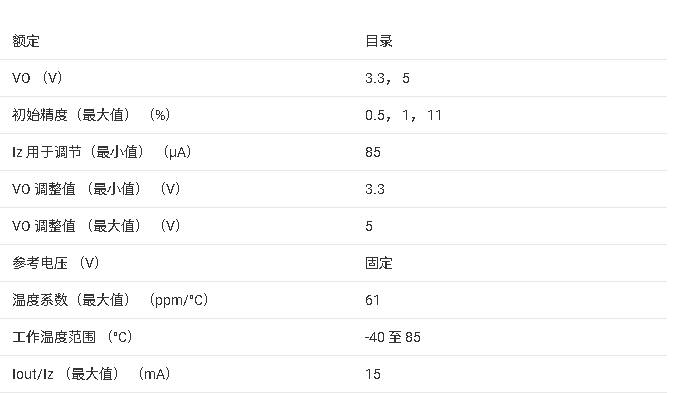677x393 pixels.
Task: Click the 温度系数（最大值）(ppm/°C) label
Action: [110, 300]
